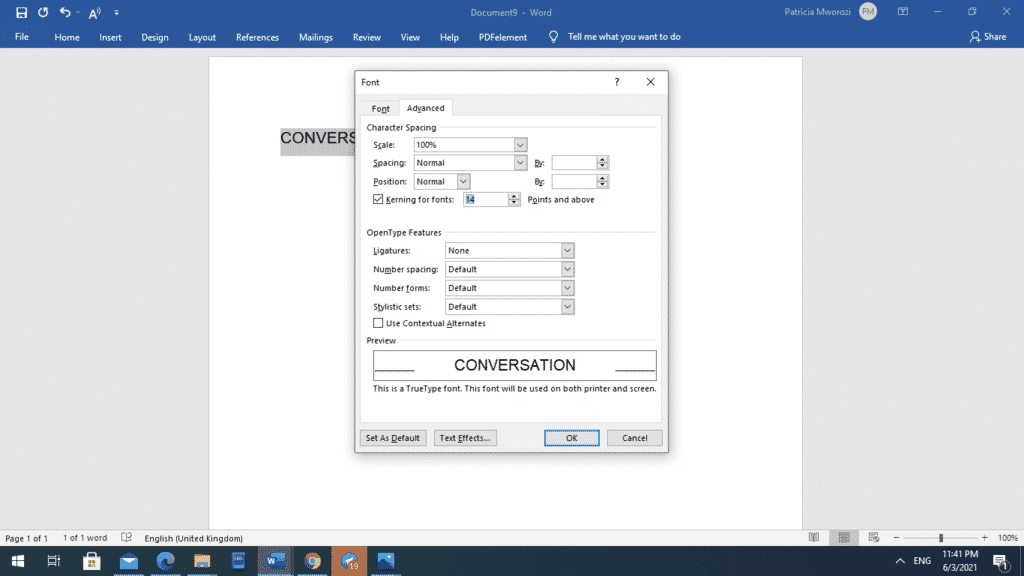Image resolution: width=1024 pixels, height=576 pixels.
Task: Switch to Web Layout view
Action: (x=872, y=537)
